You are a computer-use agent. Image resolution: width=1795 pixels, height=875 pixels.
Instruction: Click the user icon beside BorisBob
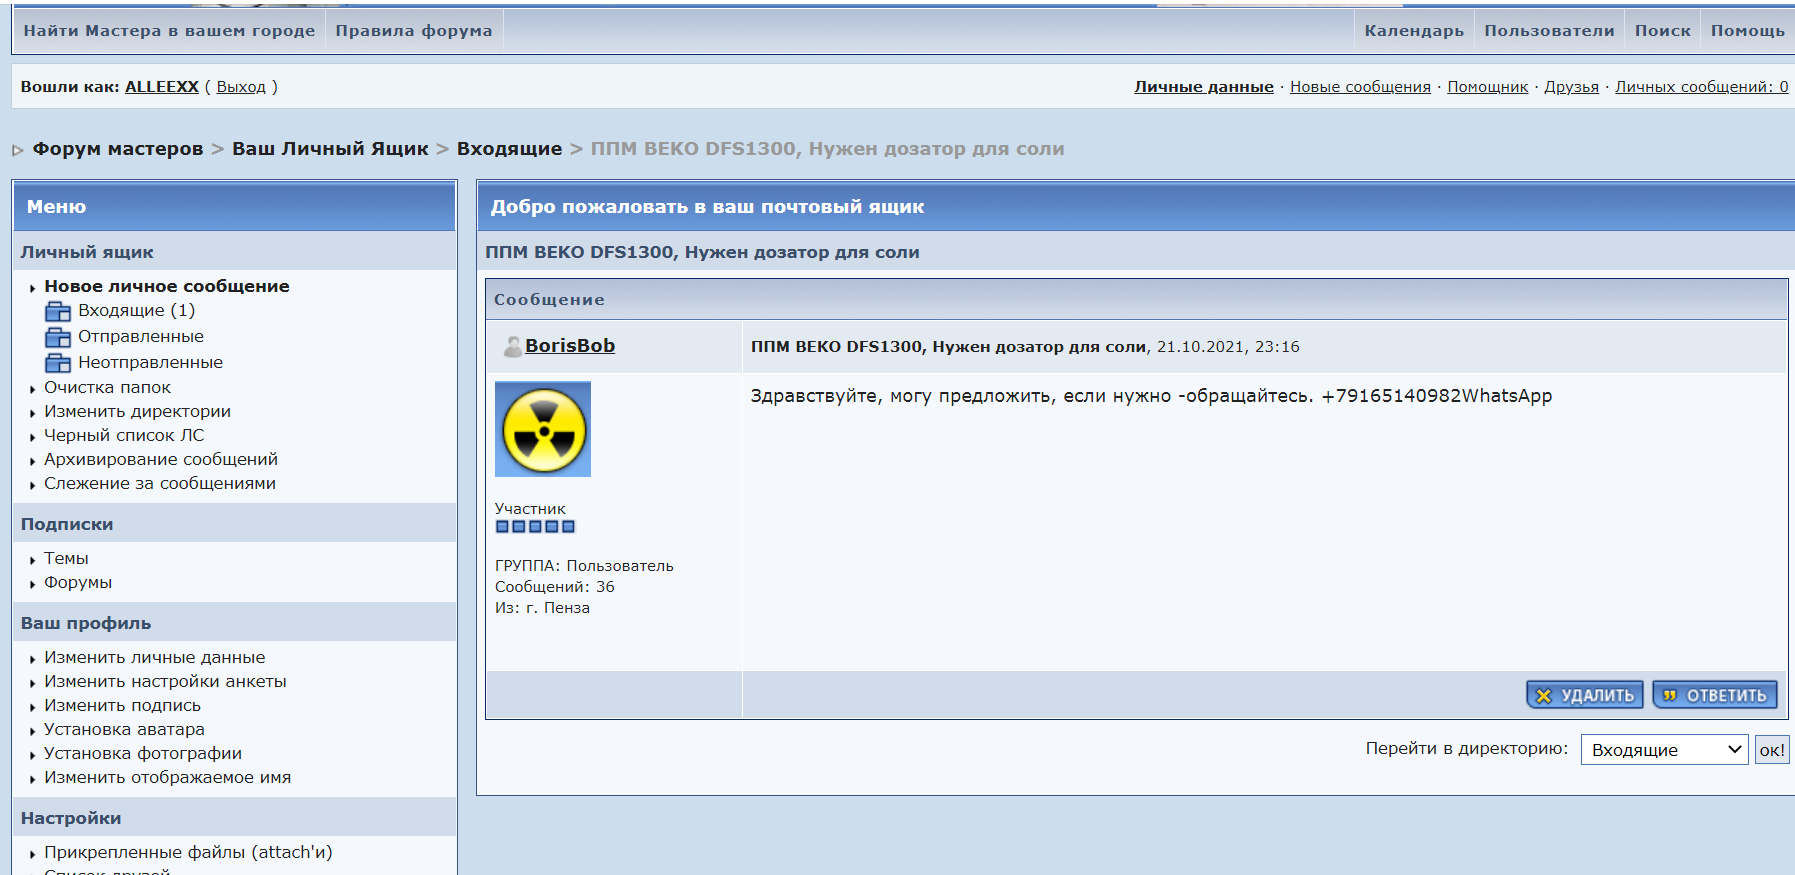[x=511, y=346]
